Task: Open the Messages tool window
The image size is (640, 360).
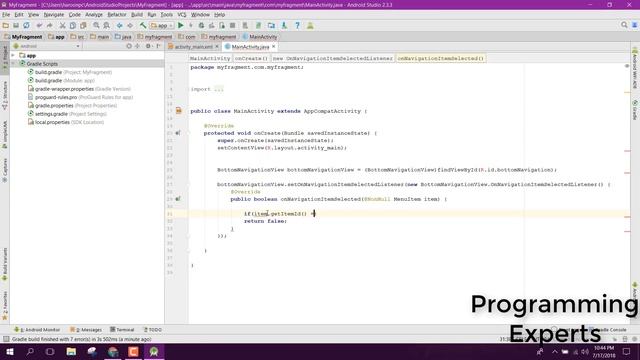Action: [86, 330]
